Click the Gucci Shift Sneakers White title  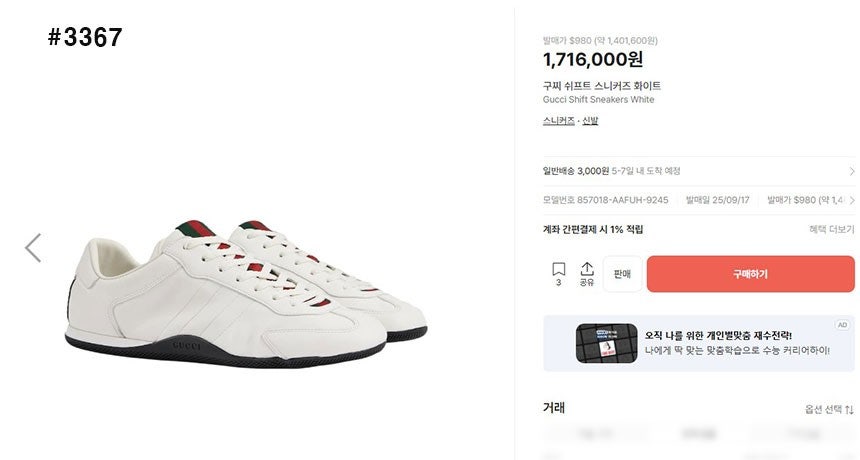[x=598, y=99]
